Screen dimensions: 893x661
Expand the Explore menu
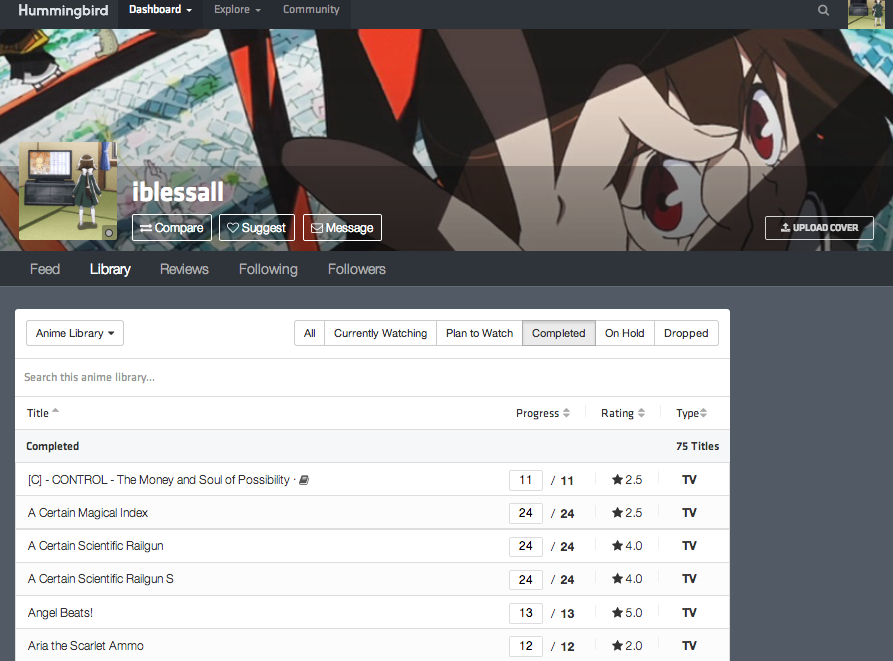(x=237, y=10)
